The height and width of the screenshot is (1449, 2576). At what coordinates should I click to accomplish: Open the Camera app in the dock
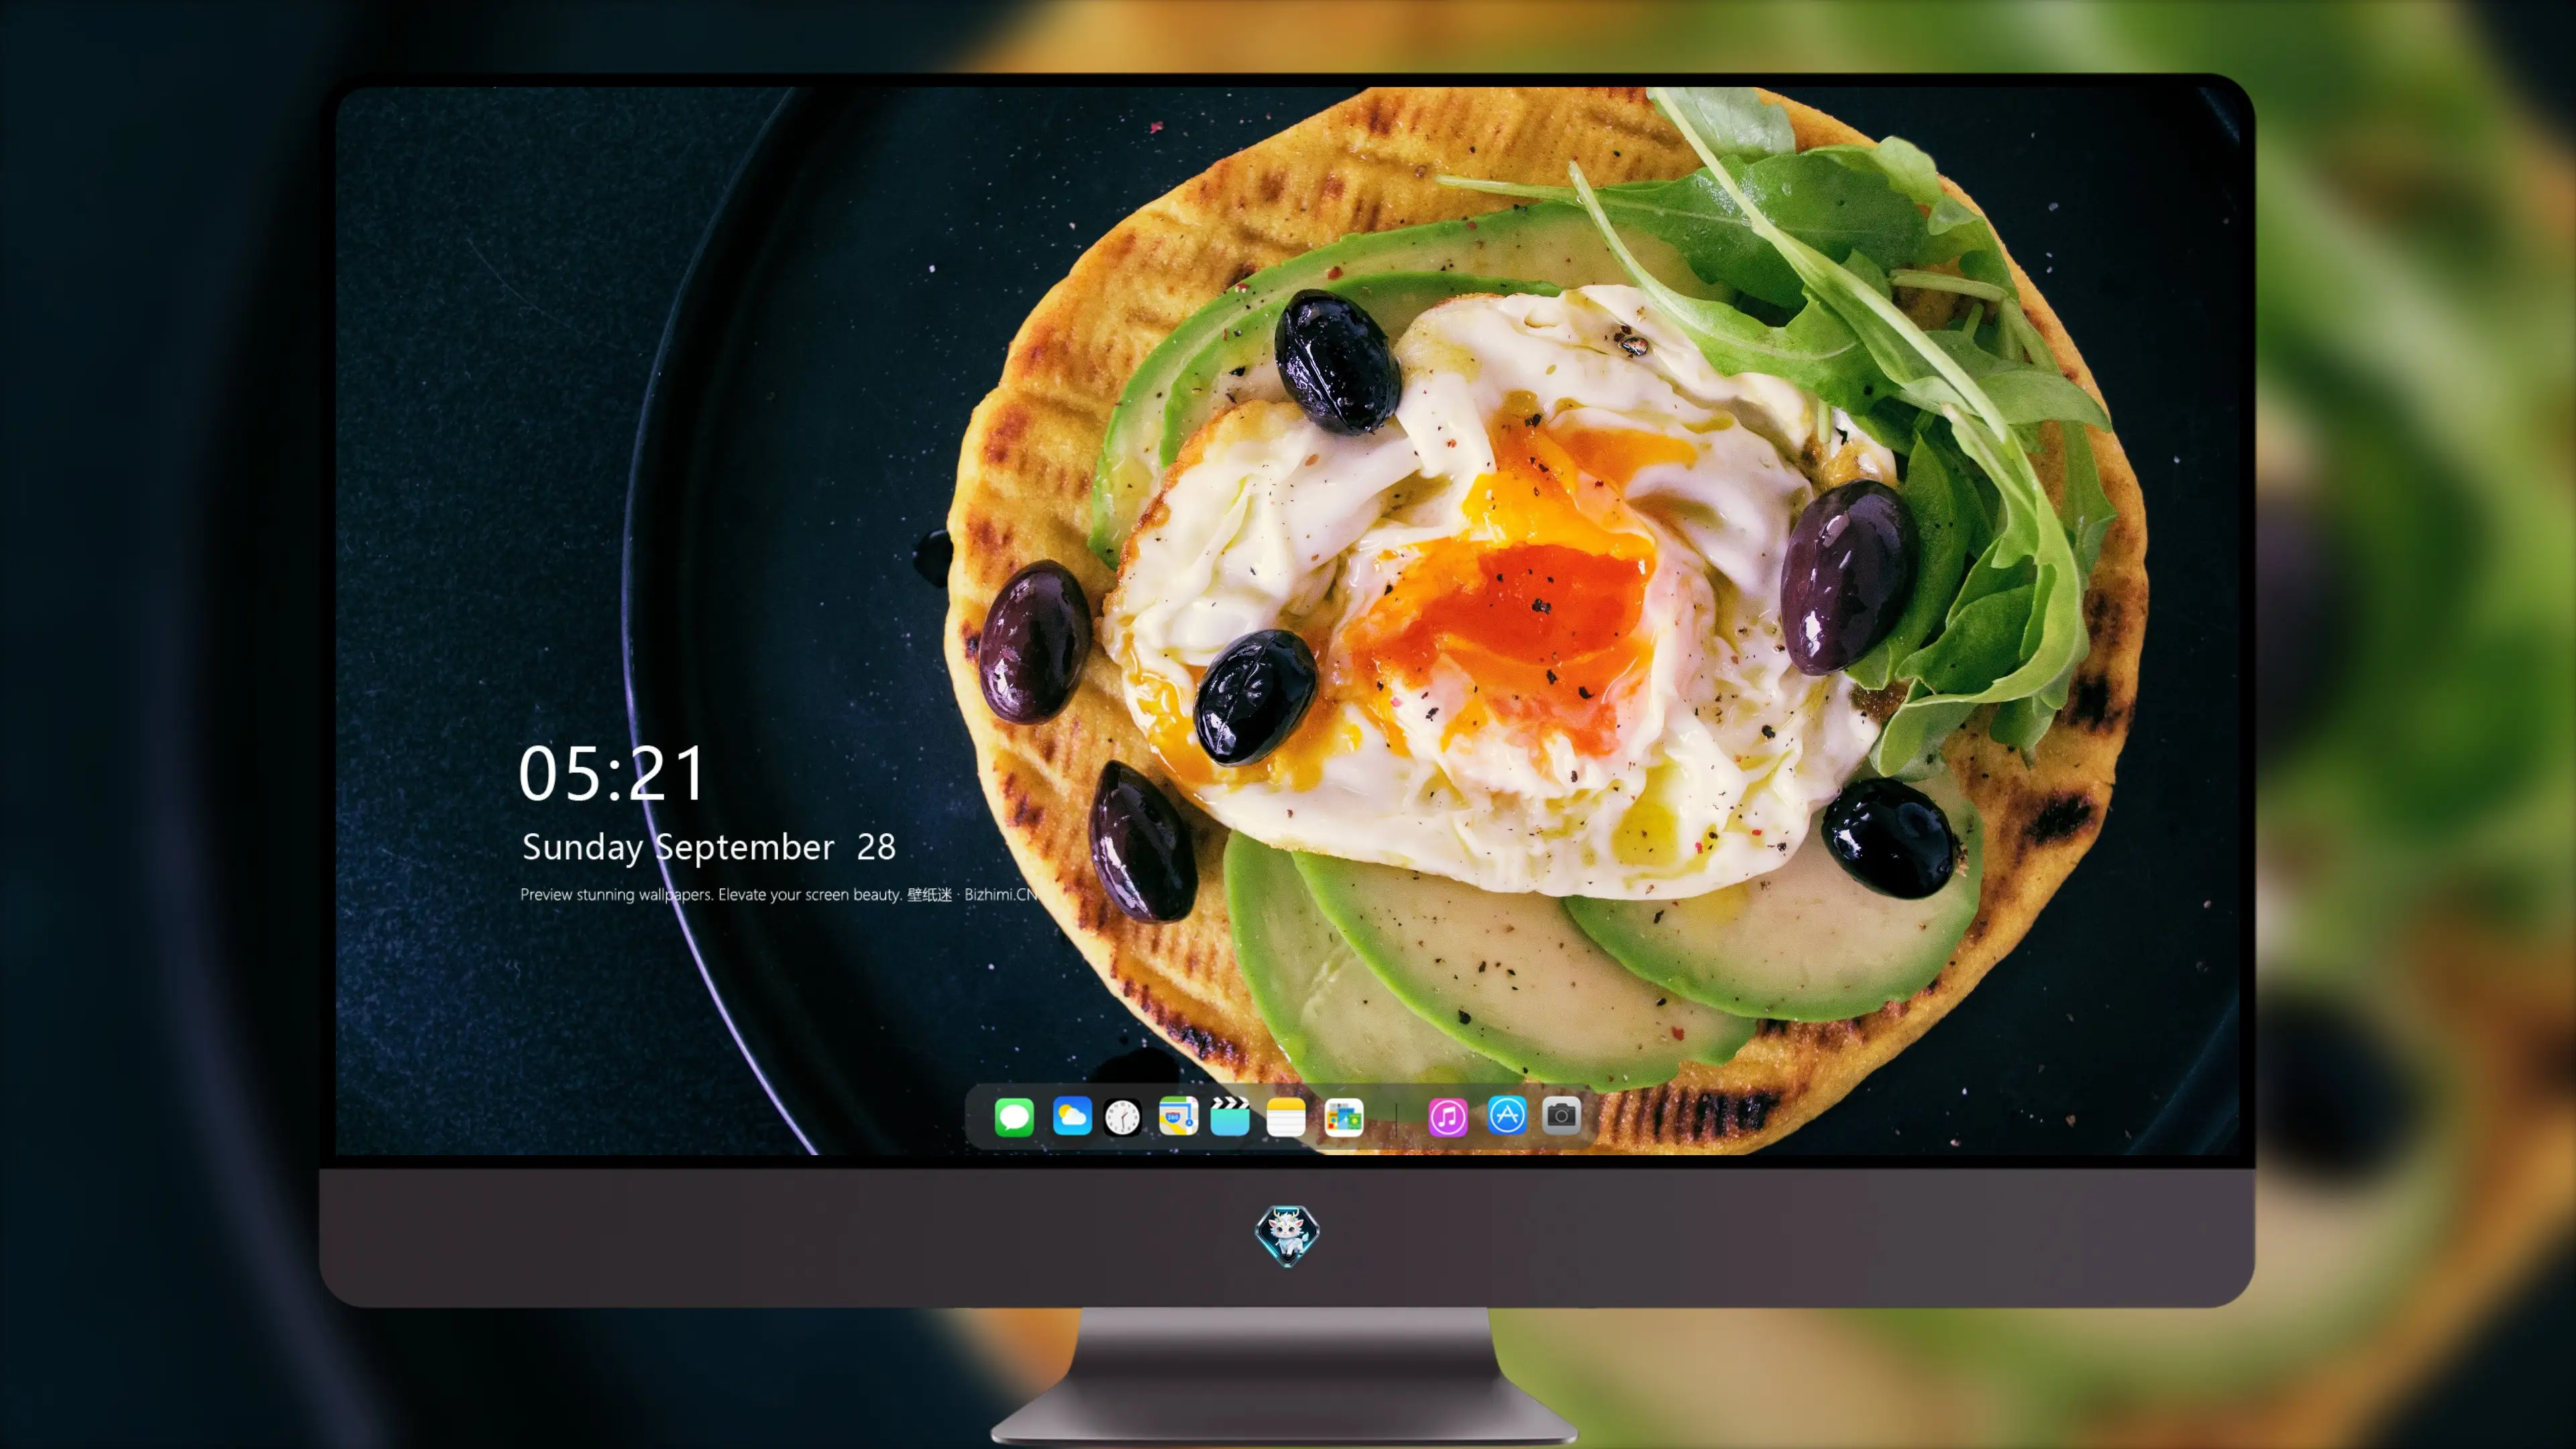click(1561, 1115)
